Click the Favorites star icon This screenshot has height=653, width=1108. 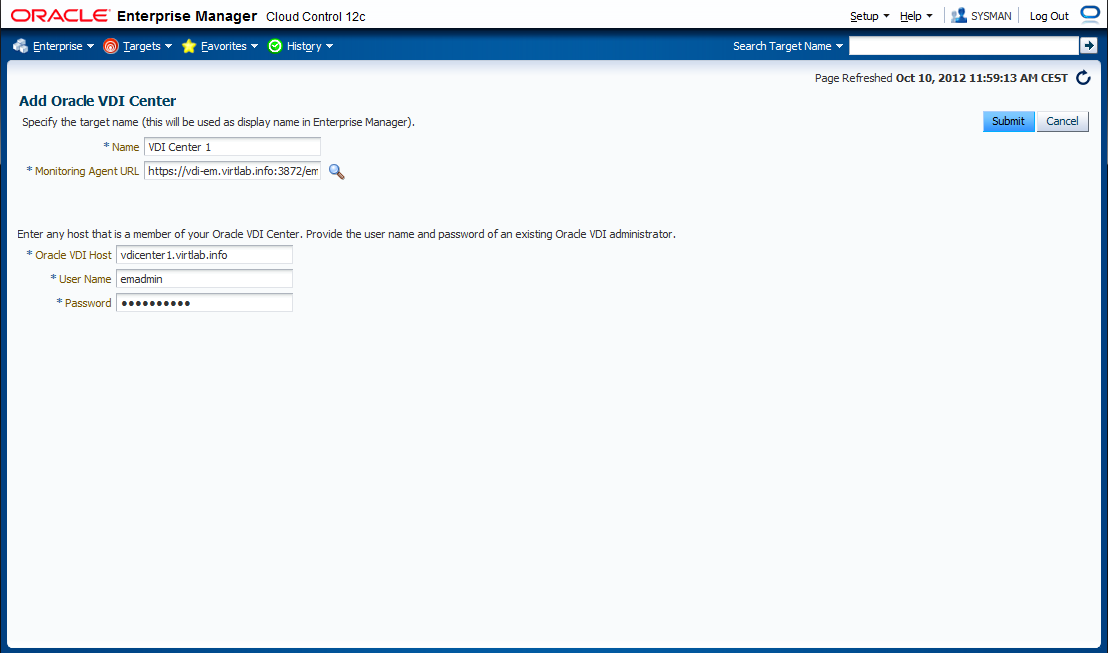coord(189,46)
